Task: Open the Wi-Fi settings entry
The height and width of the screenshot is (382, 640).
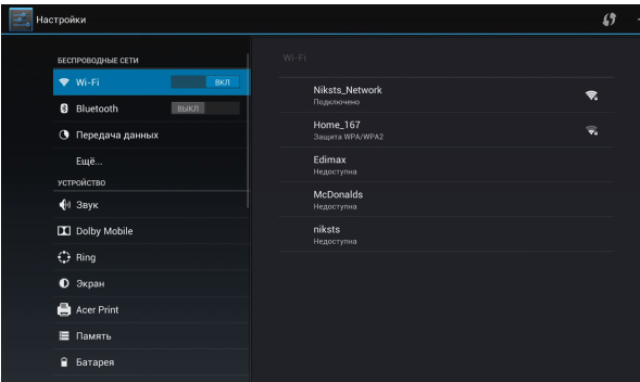Action: 151,82
